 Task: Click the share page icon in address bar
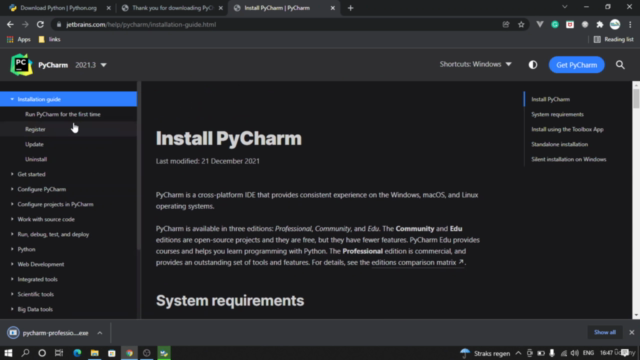point(506,24)
